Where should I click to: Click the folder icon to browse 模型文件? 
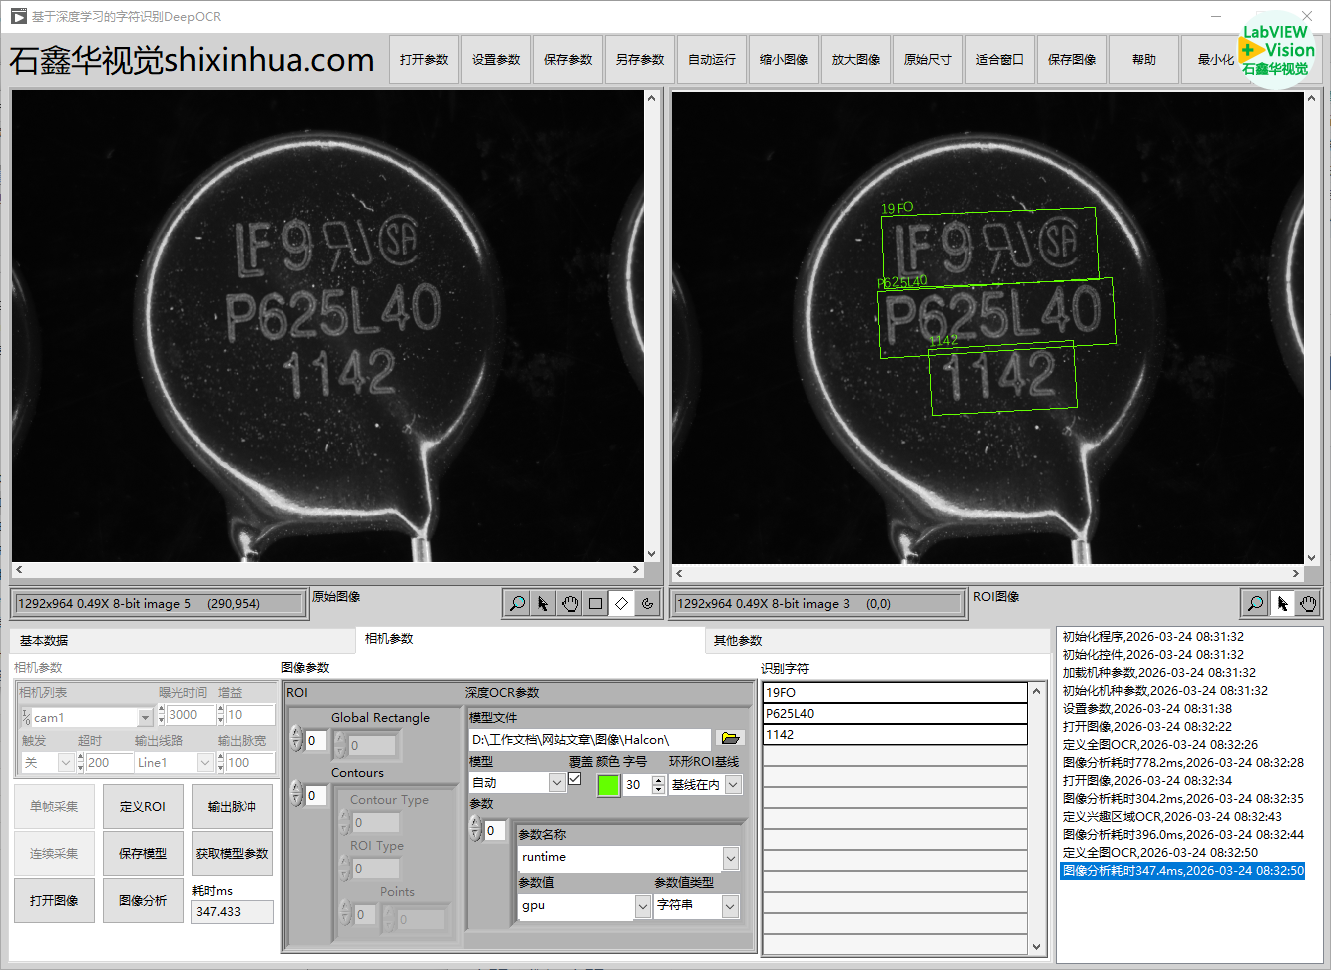[731, 739]
